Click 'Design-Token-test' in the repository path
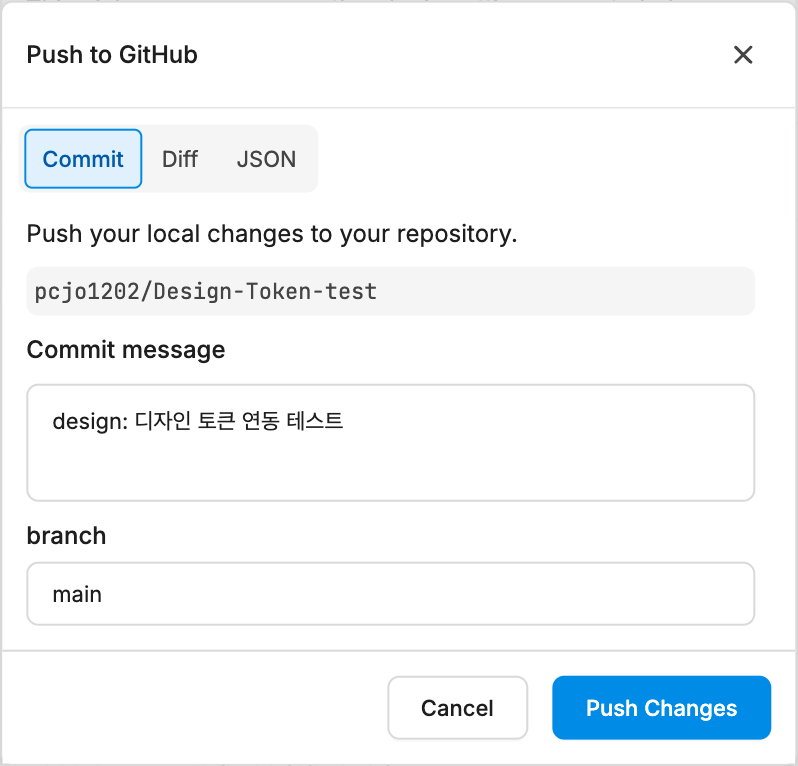 click(x=265, y=292)
